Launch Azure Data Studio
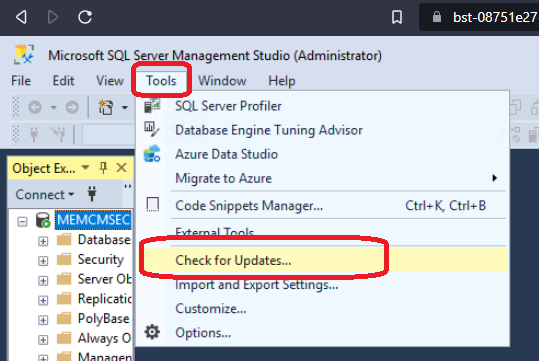 point(323,154)
